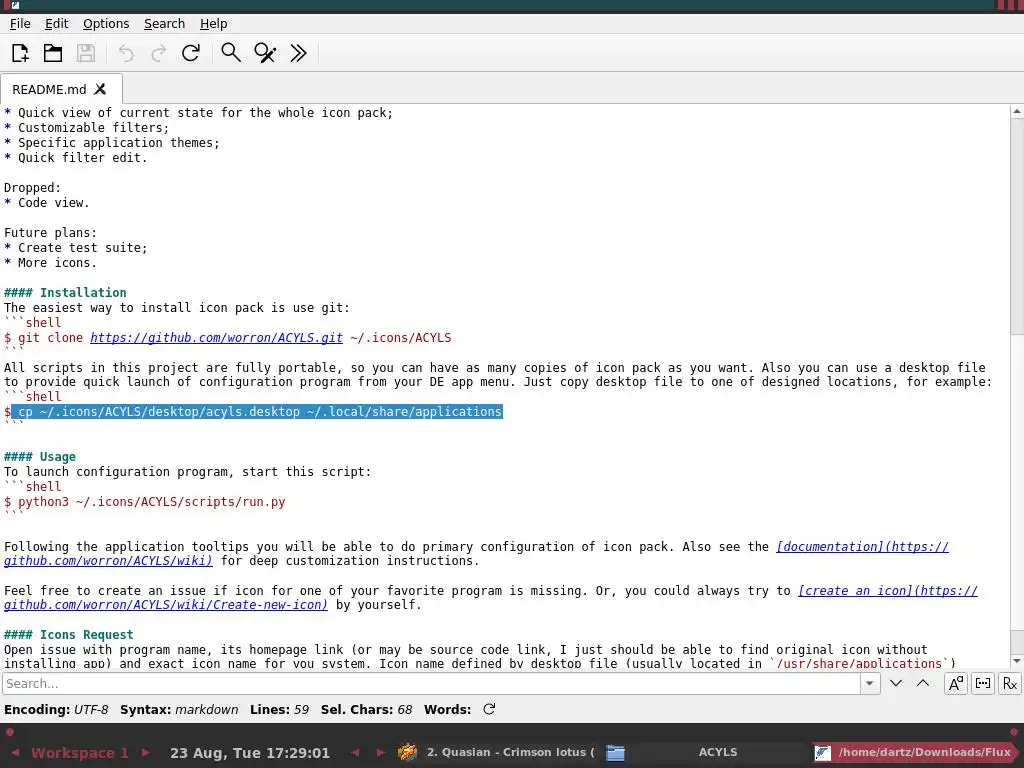Click the Redo arrow in toolbar
The height and width of the screenshot is (768, 1024).
pyautogui.click(x=158, y=53)
